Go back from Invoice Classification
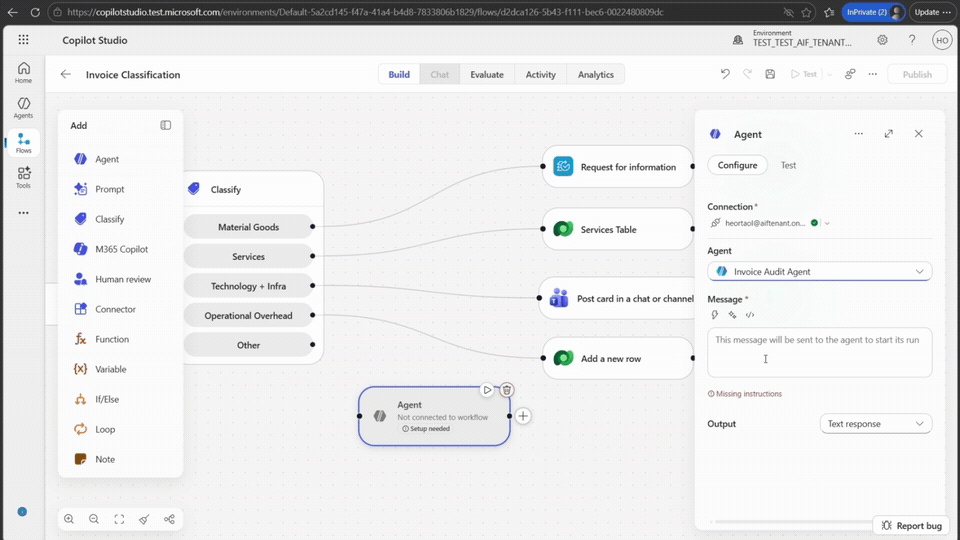The height and width of the screenshot is (540, 960). pyautogui.click(x=66, y=75)
